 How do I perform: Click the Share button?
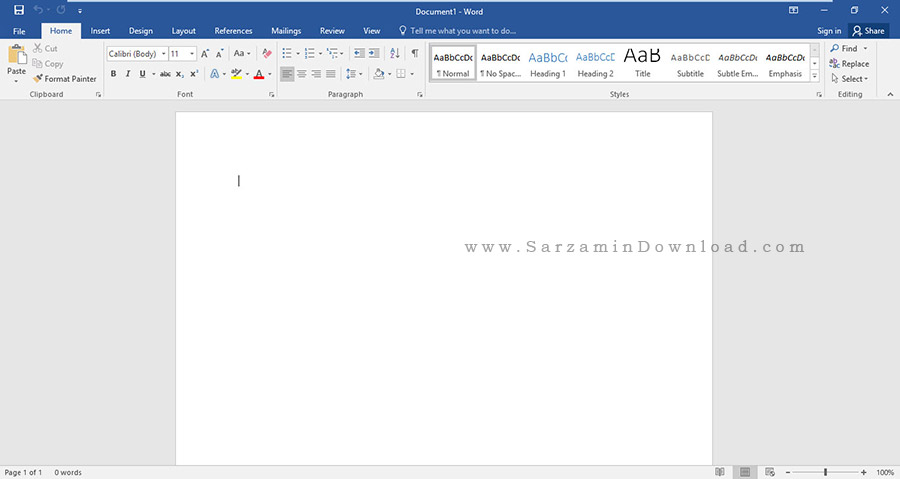[x=868, y=31]
